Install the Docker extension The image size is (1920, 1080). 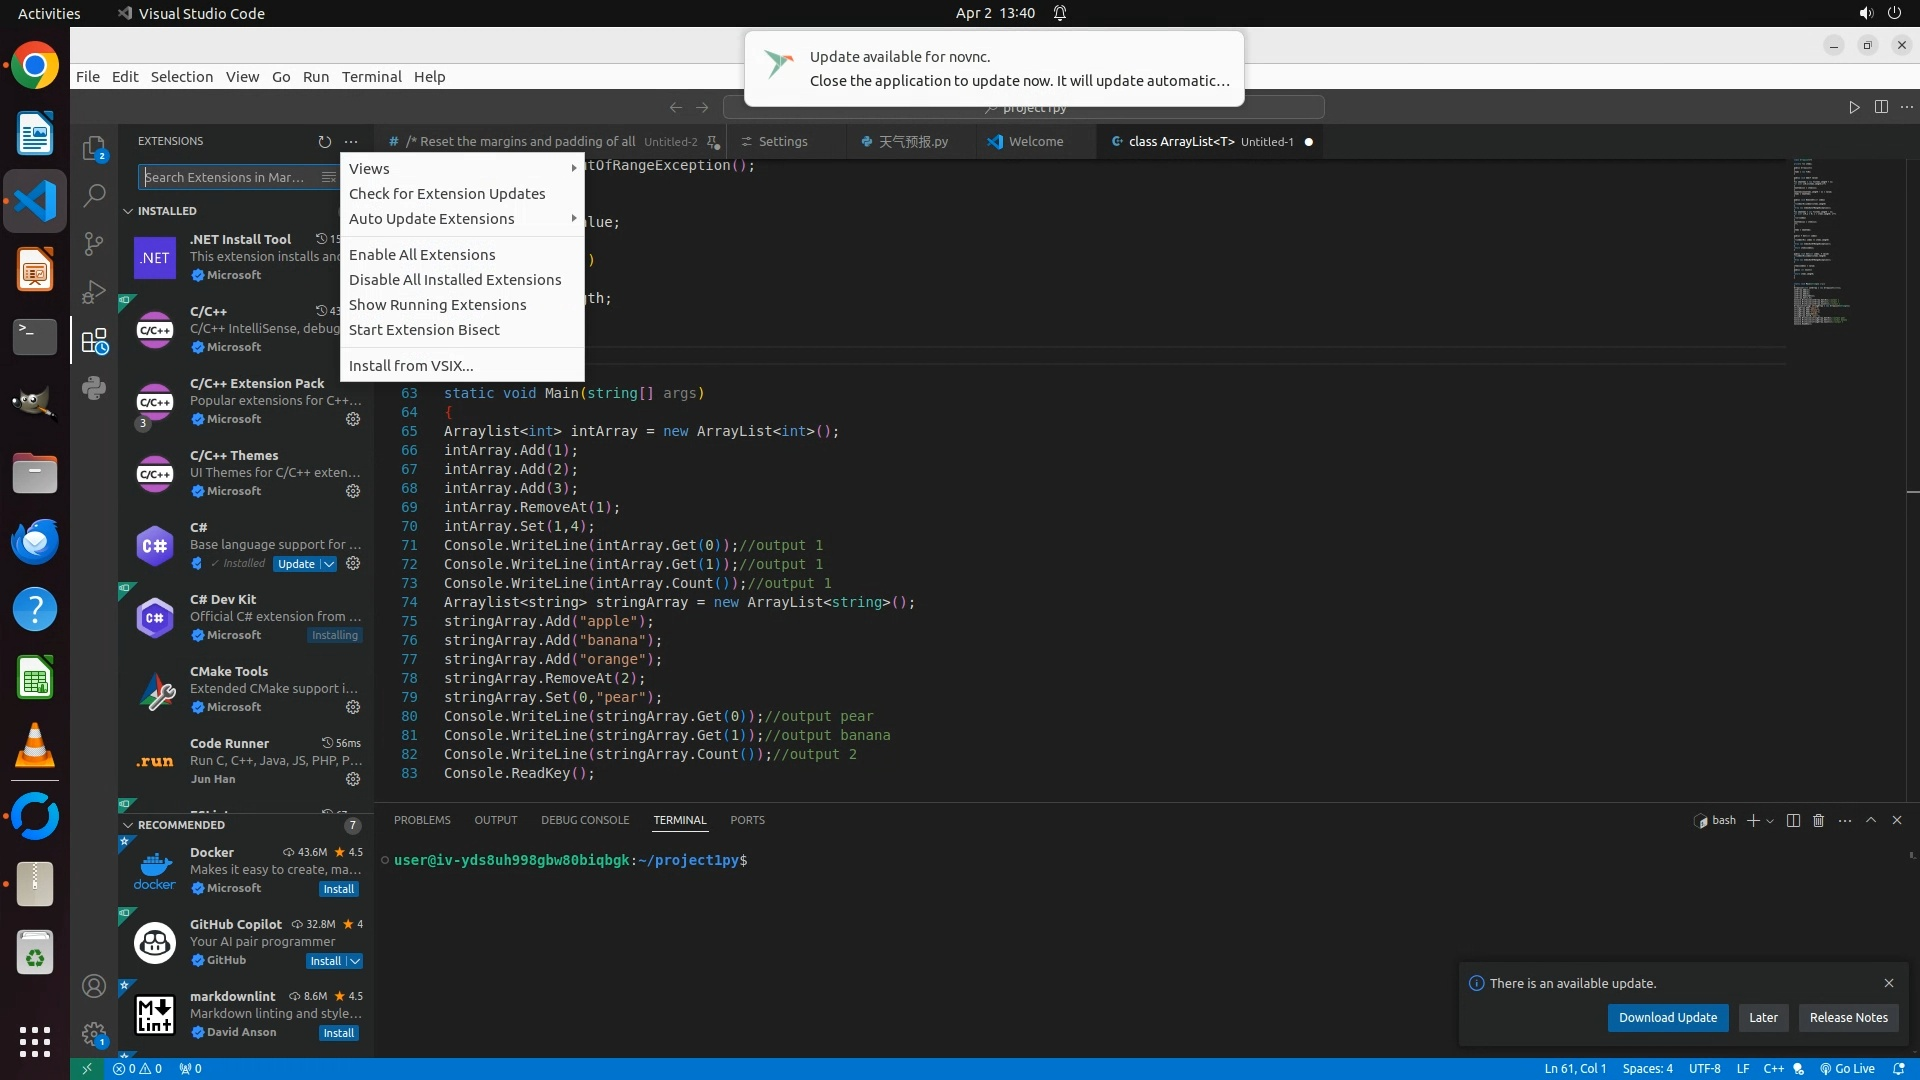[338, 889]
